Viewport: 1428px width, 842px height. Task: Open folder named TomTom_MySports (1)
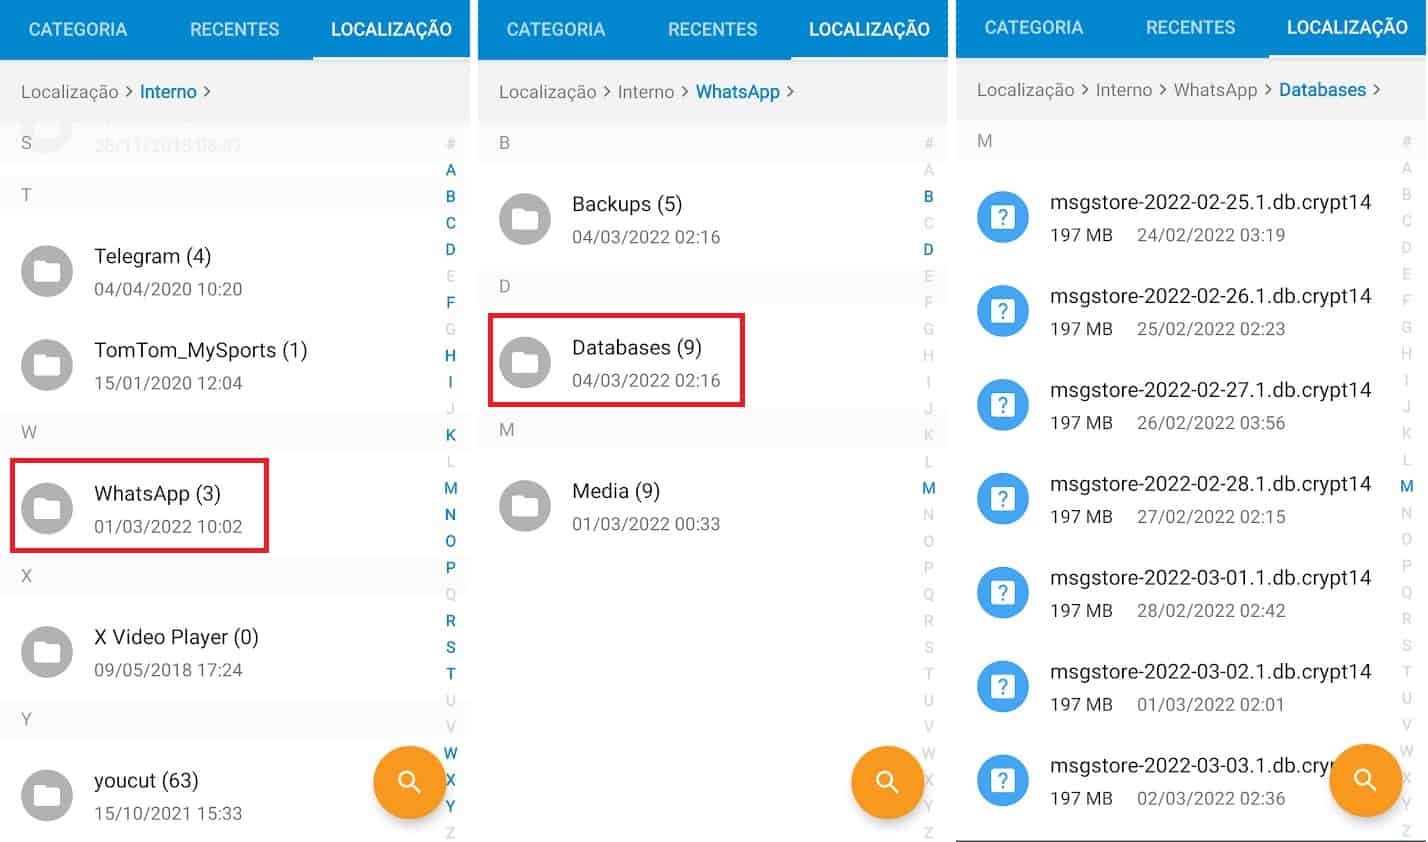click(200, 350)
